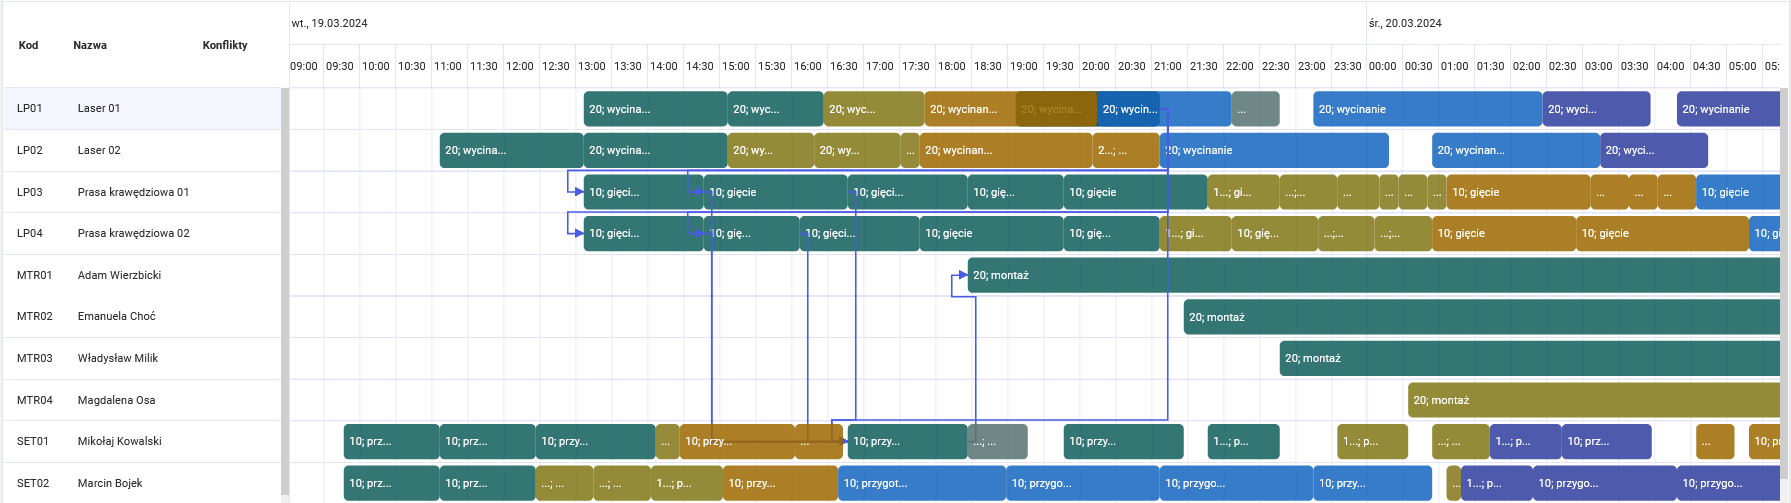
Task: Click the gray task bar in Laser 01 row
Action: tap(1255, 109)
